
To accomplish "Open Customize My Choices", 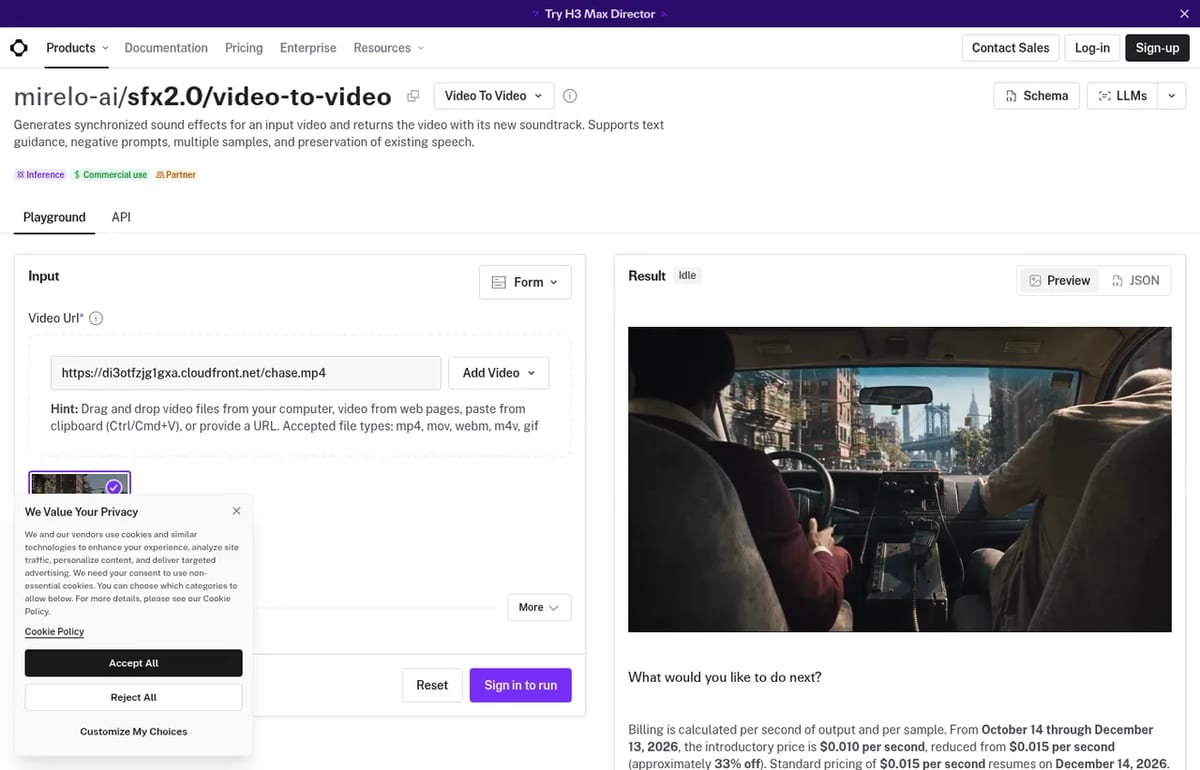I will pyautogui.click(x=134, y=732).
